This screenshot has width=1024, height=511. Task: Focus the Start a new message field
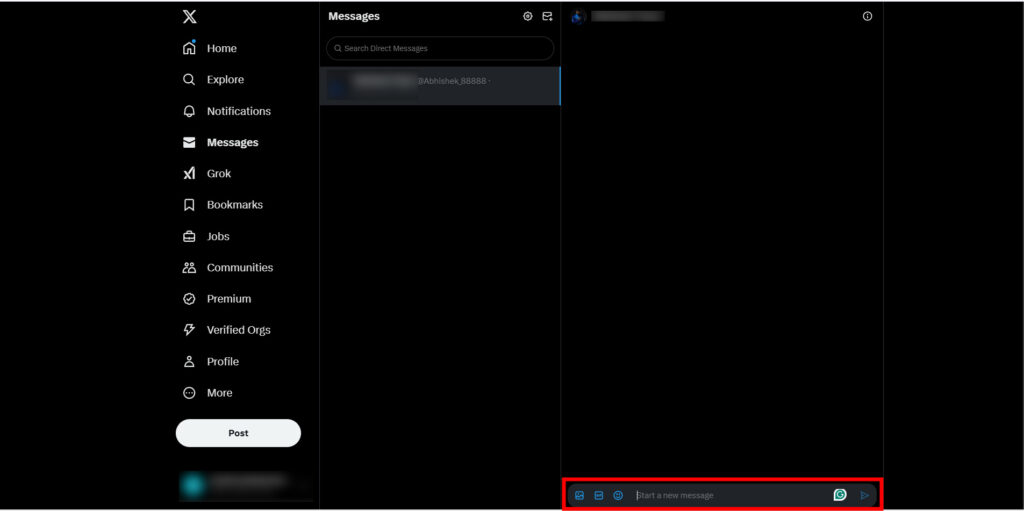pyautogui.click(x=730, y=495)
